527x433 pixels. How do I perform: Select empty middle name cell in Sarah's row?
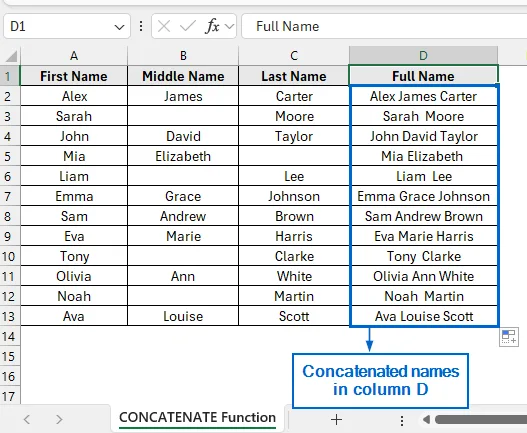coord(183,116)
